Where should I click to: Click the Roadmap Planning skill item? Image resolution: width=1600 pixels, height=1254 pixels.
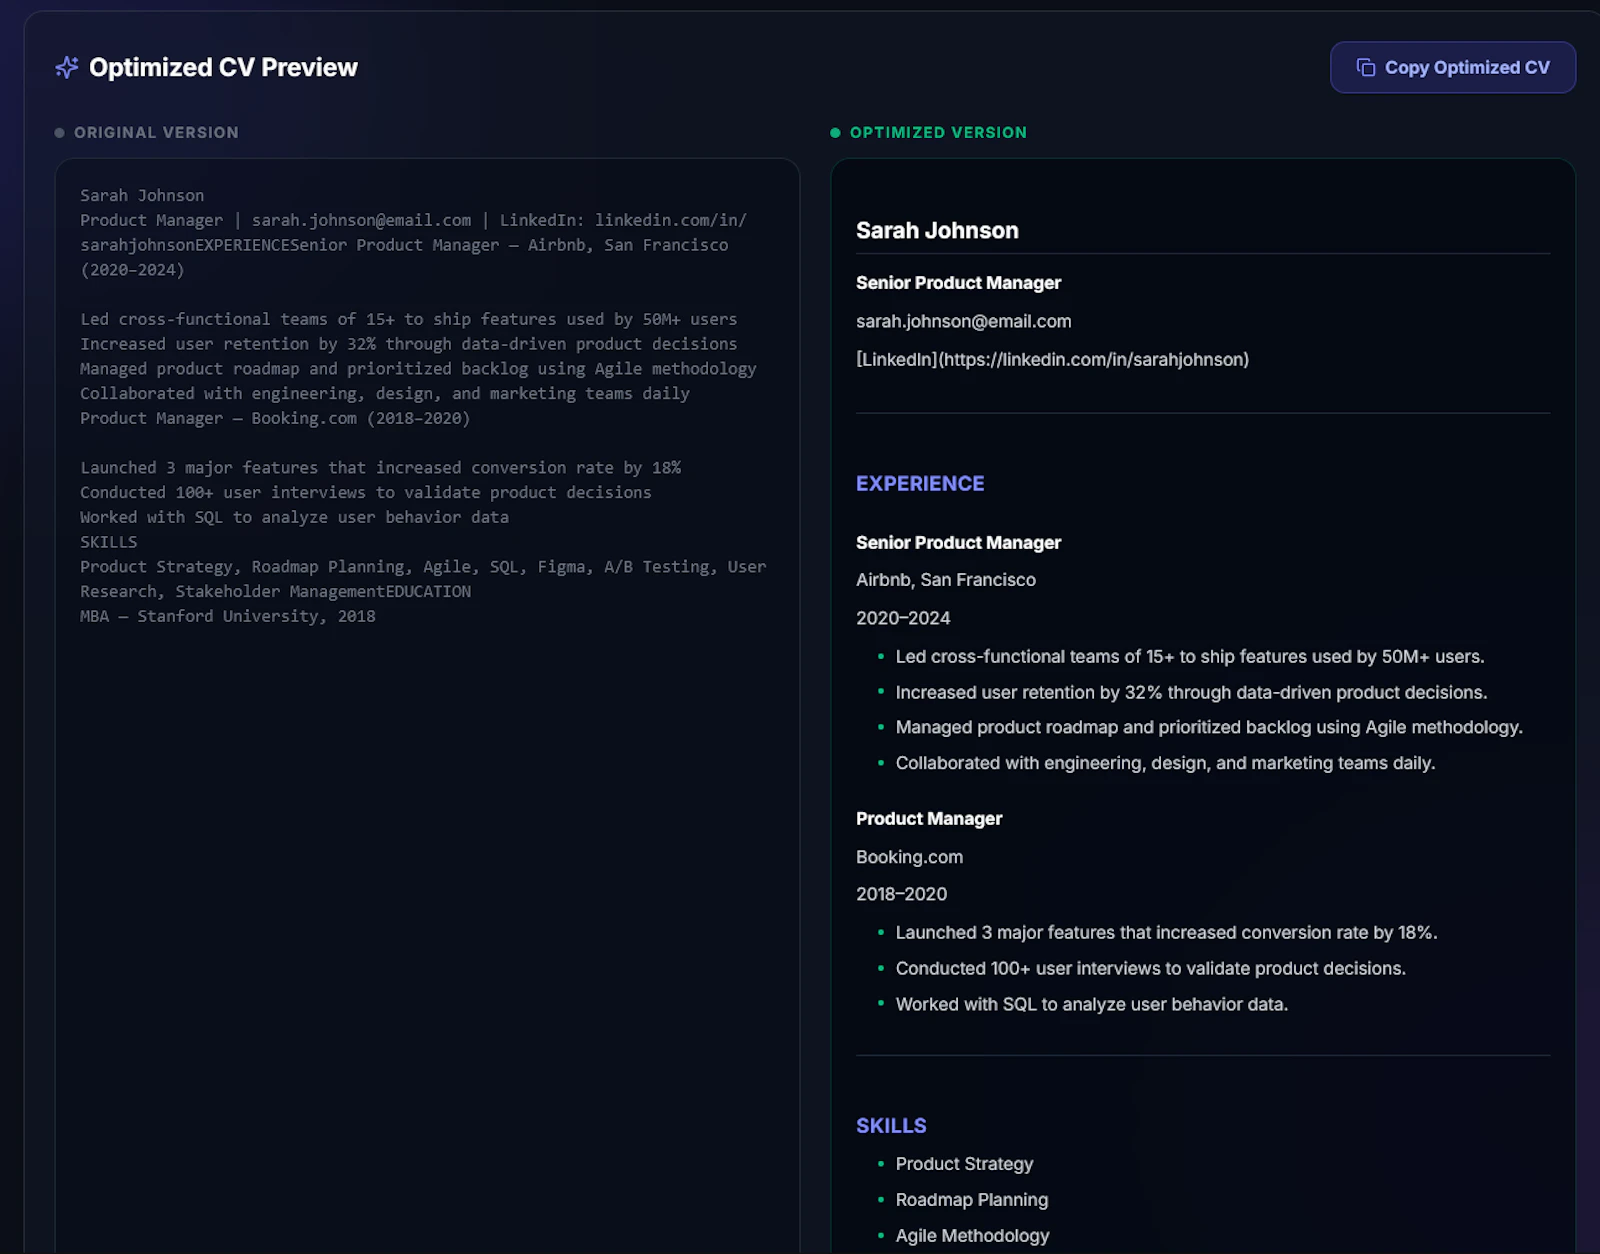click(972, 1200)
